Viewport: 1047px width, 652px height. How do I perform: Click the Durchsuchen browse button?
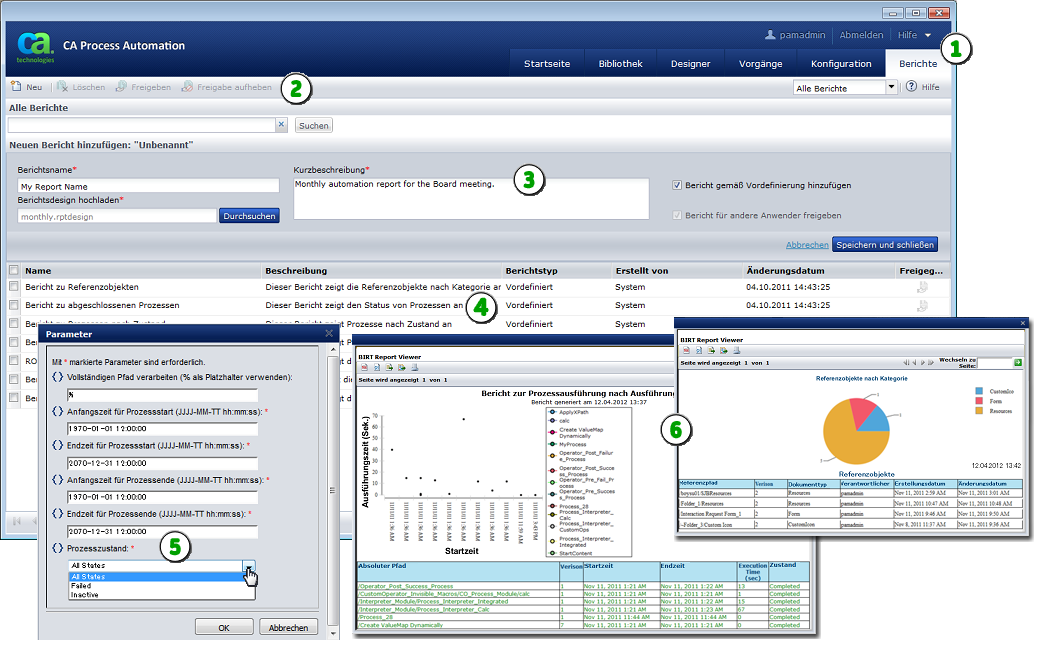[249, 215]
